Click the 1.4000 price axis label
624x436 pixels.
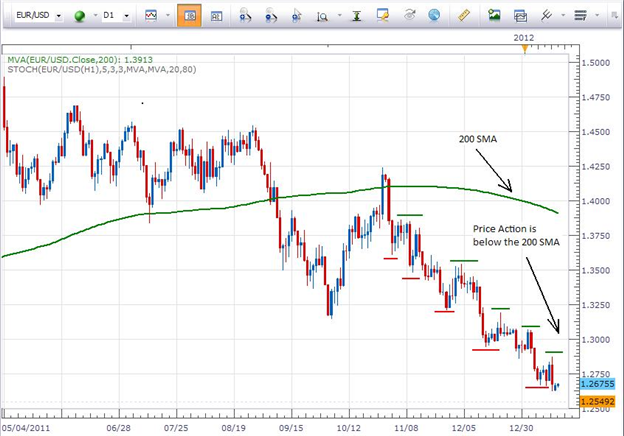(596, 201)
